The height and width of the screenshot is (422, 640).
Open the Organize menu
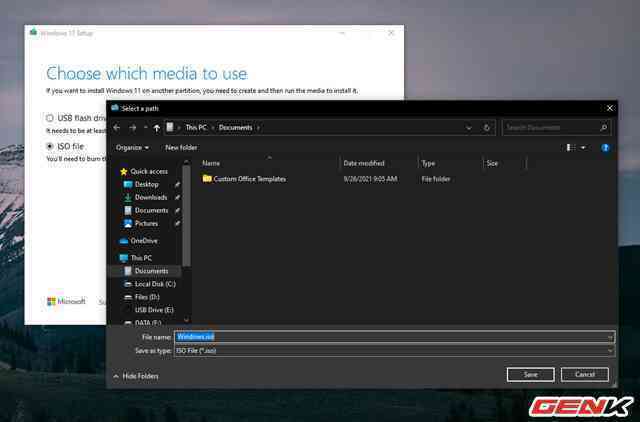coord(132,147)
